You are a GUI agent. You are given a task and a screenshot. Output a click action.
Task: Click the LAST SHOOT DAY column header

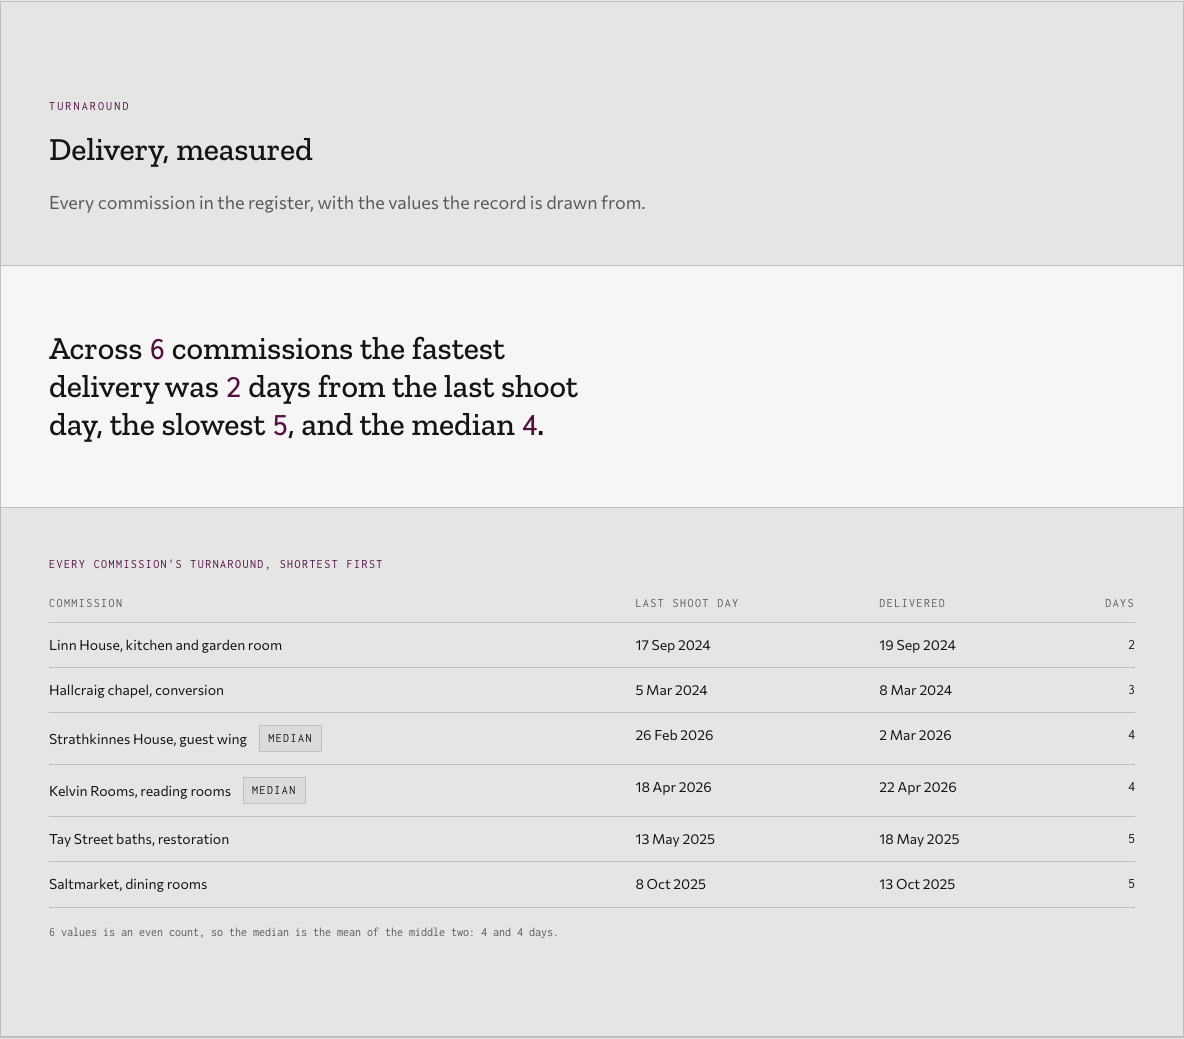[687, 603]
